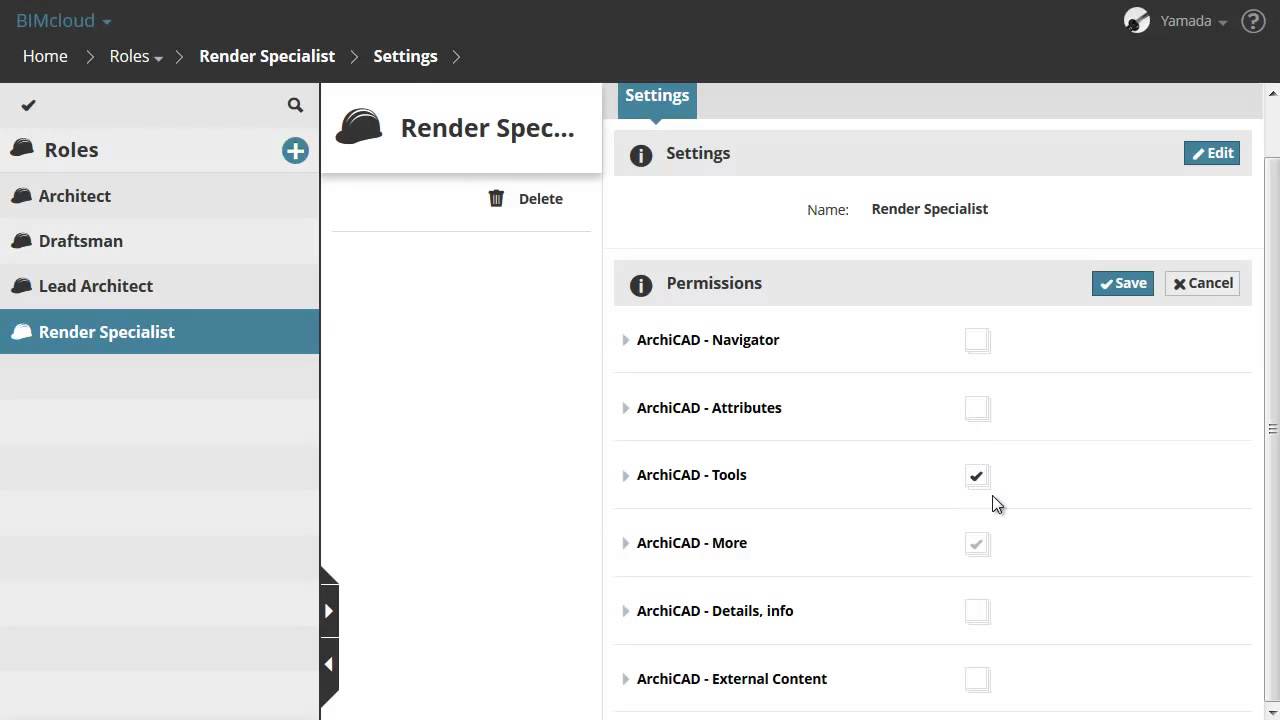Select Draftsman role in list
The image size is (1280, 720).
tap(160, 241)
